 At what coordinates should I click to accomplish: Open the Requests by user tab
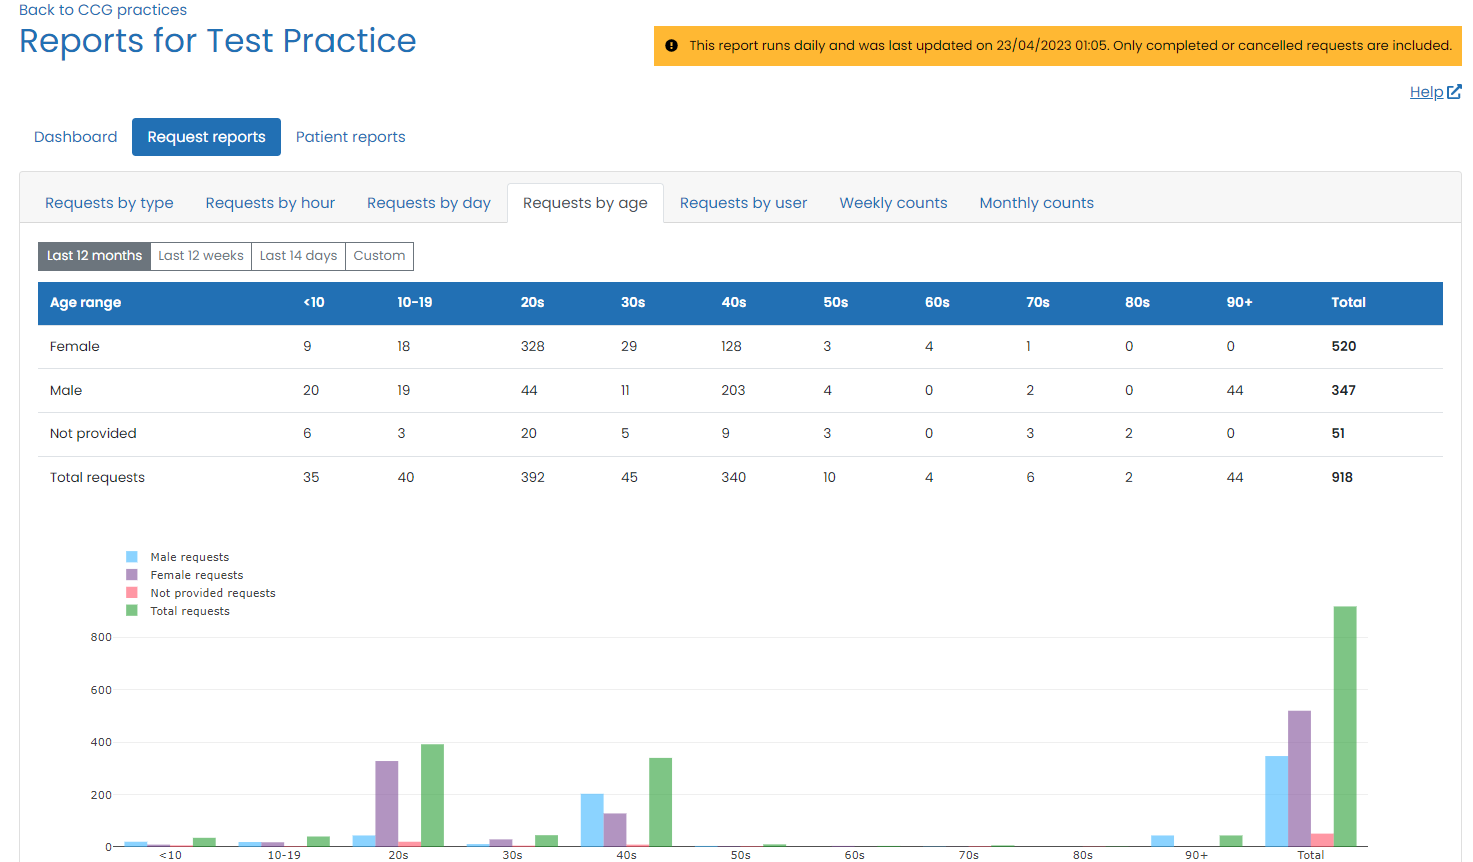tap(743, 203)
